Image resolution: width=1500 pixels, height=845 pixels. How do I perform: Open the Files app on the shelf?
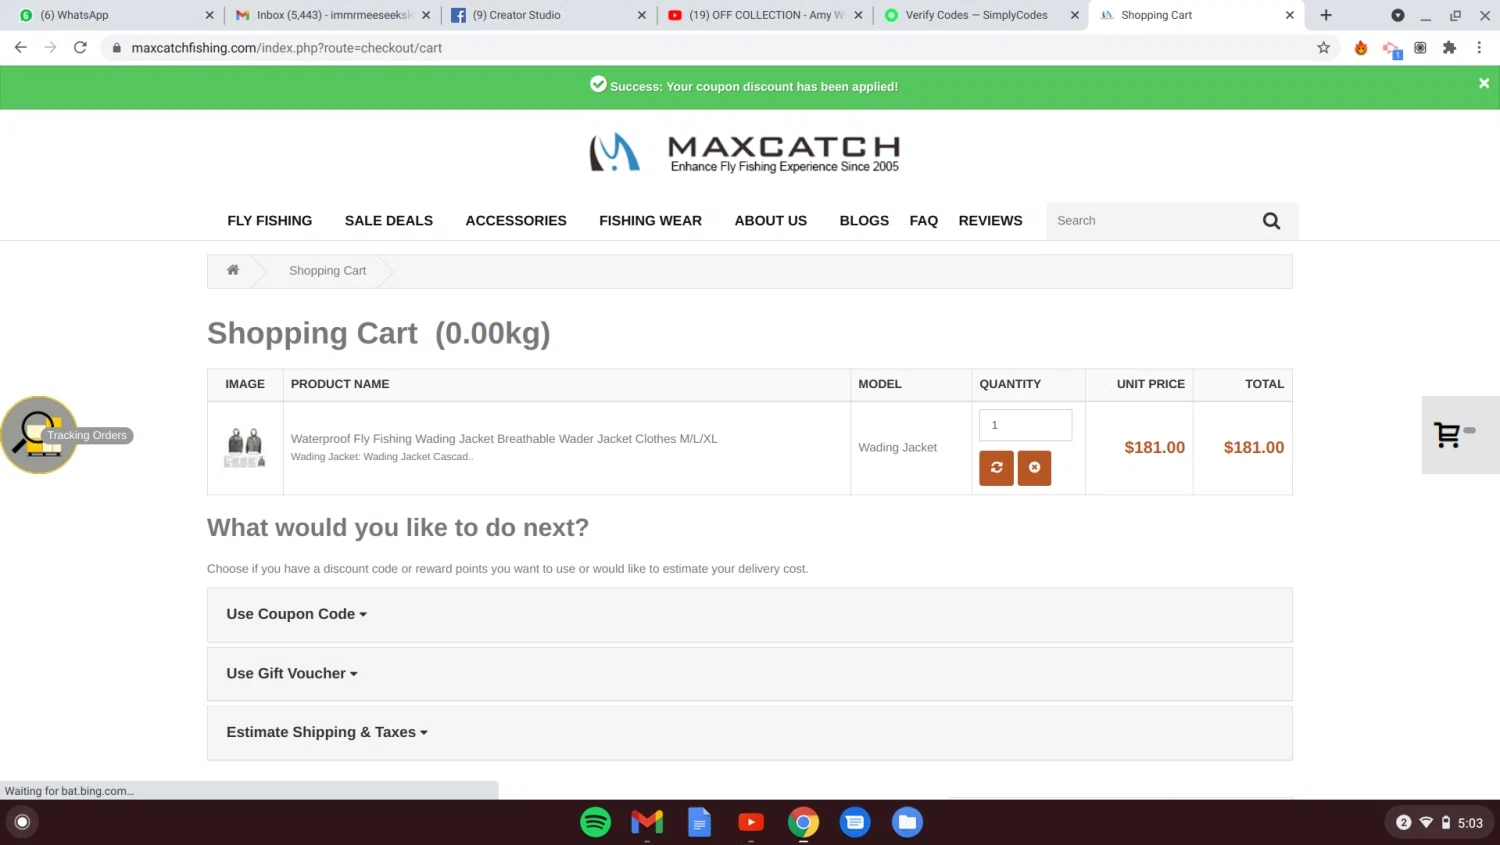(907, 822)
